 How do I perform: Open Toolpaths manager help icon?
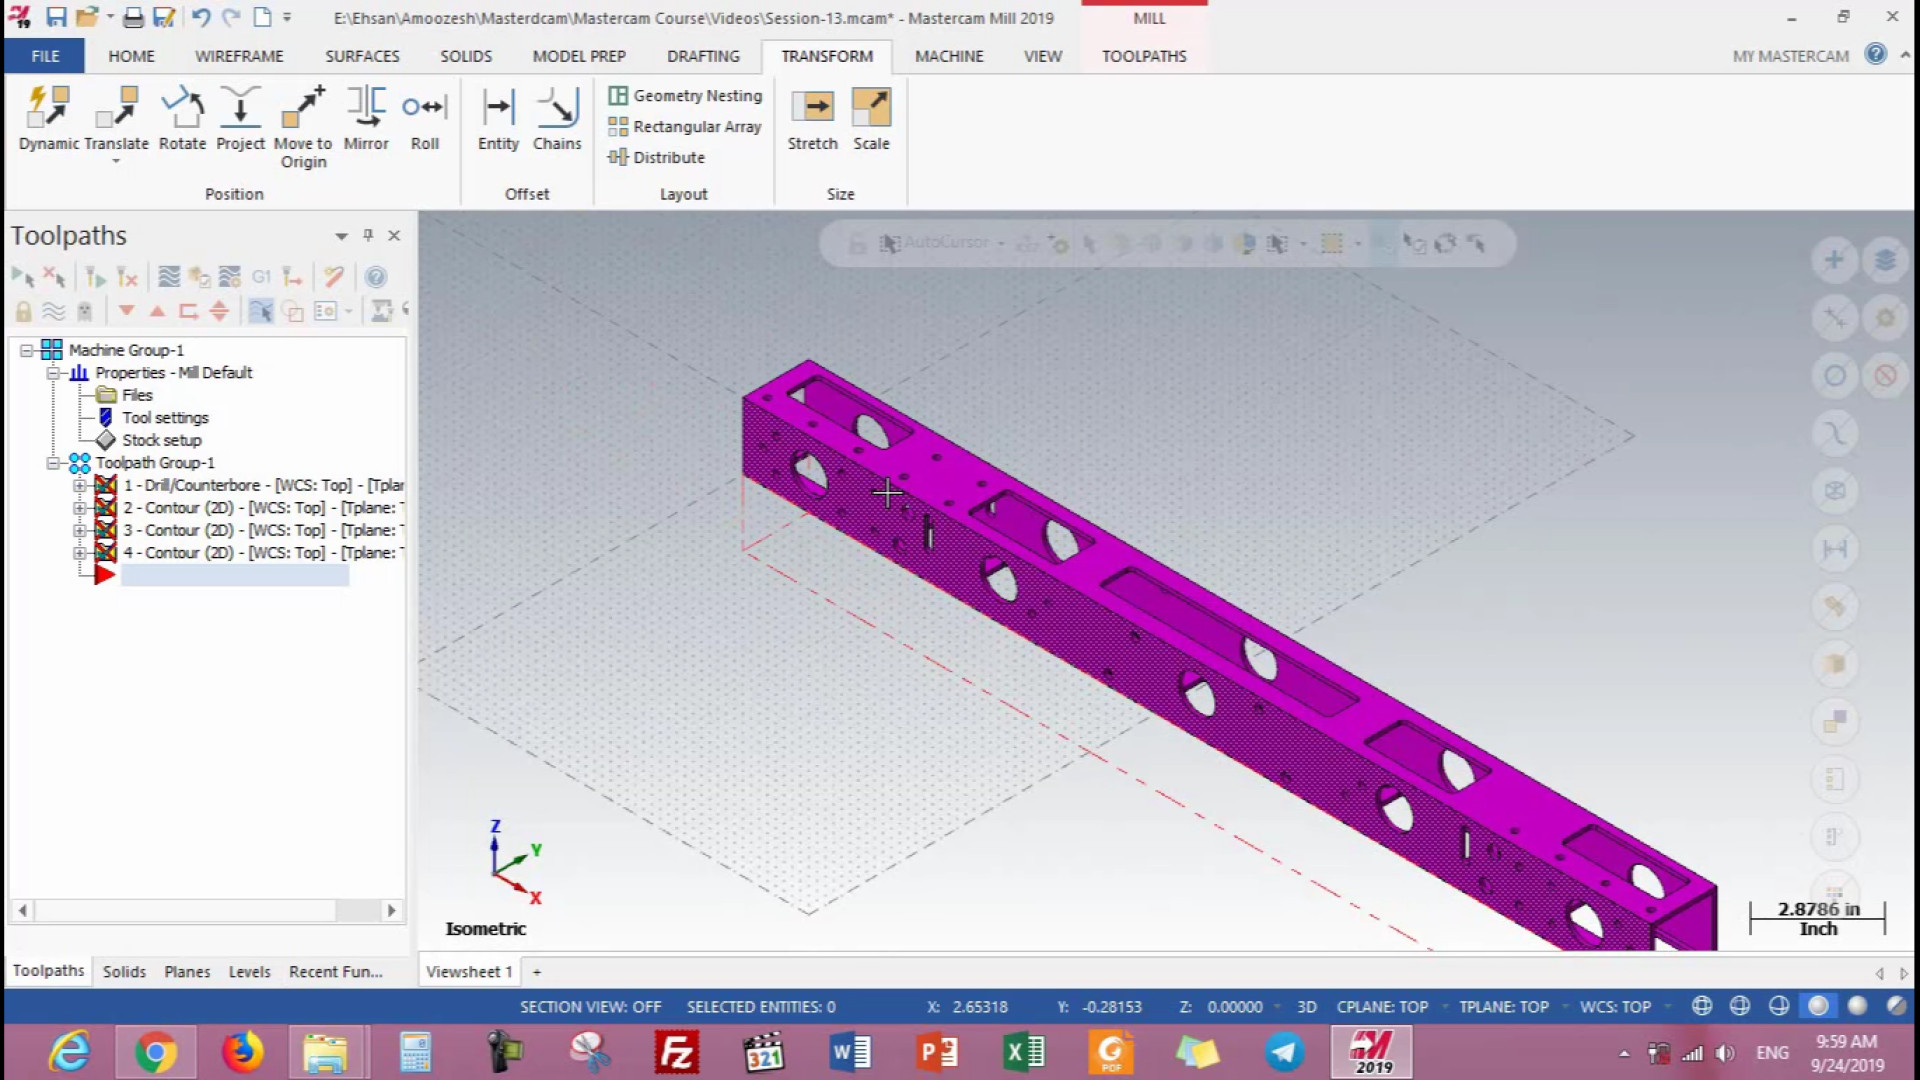click(375, 277)
